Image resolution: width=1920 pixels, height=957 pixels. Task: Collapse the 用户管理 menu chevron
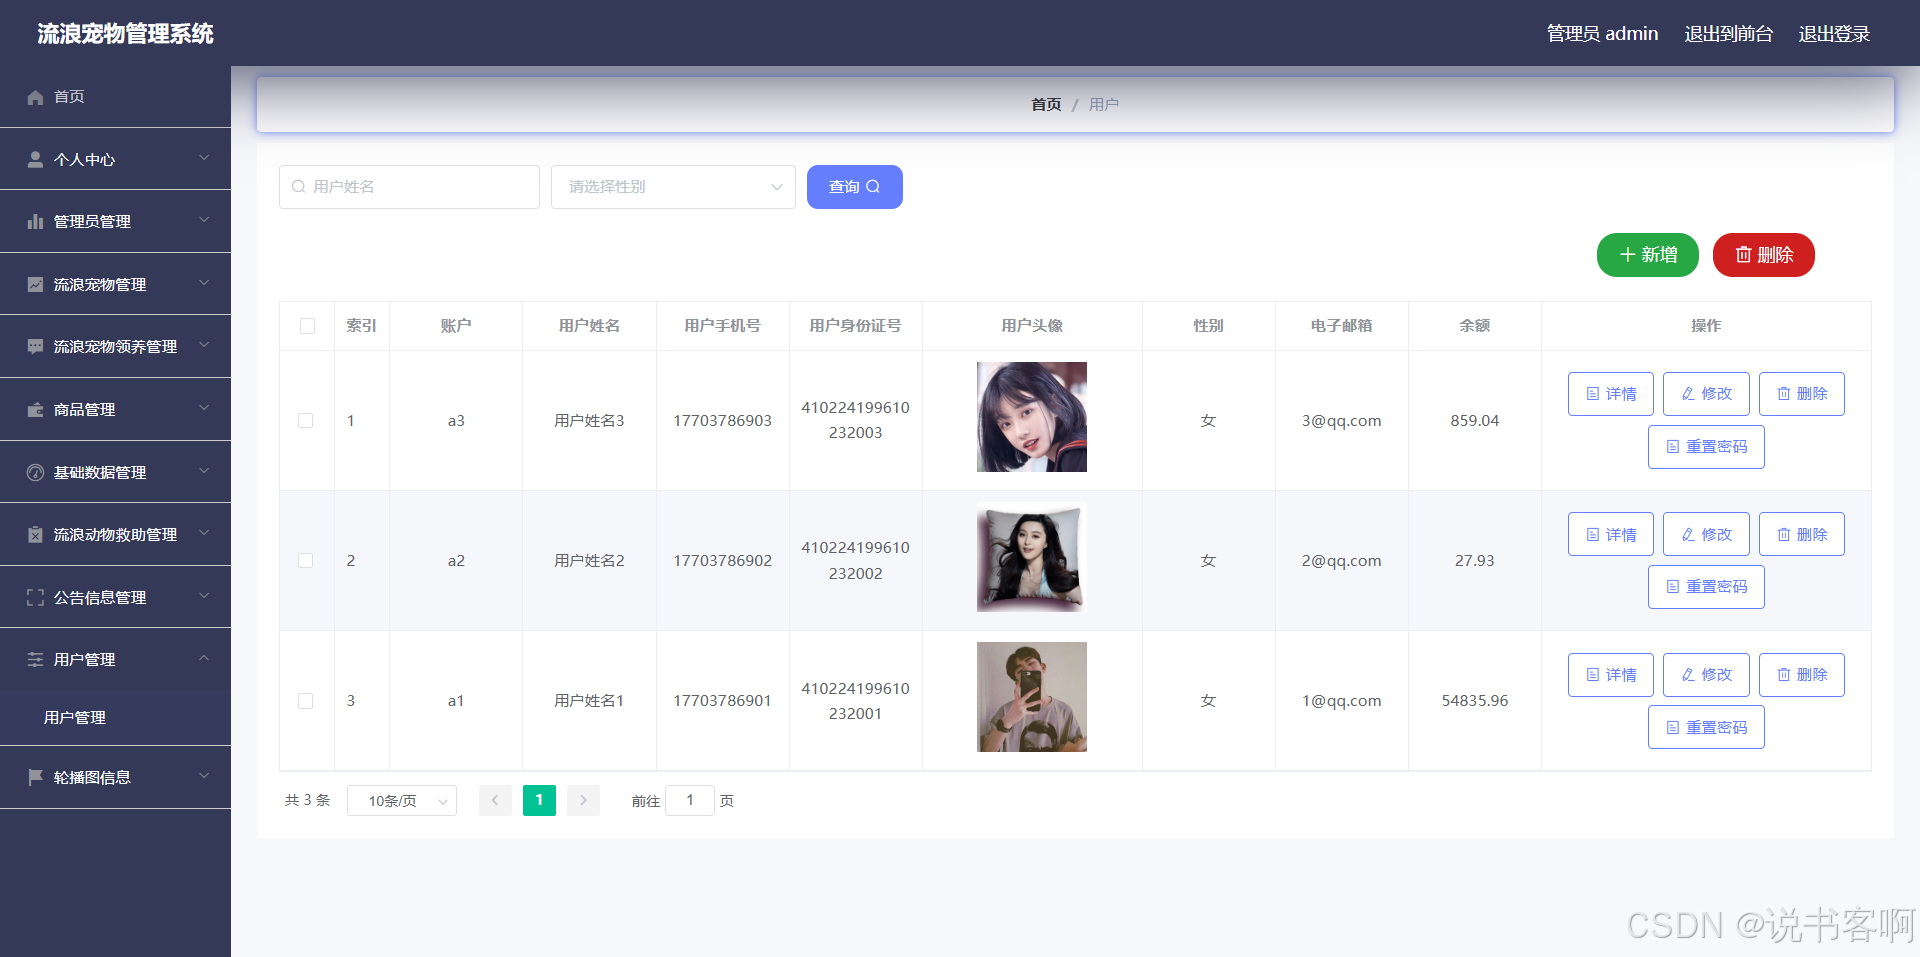(x=204, y=658)
